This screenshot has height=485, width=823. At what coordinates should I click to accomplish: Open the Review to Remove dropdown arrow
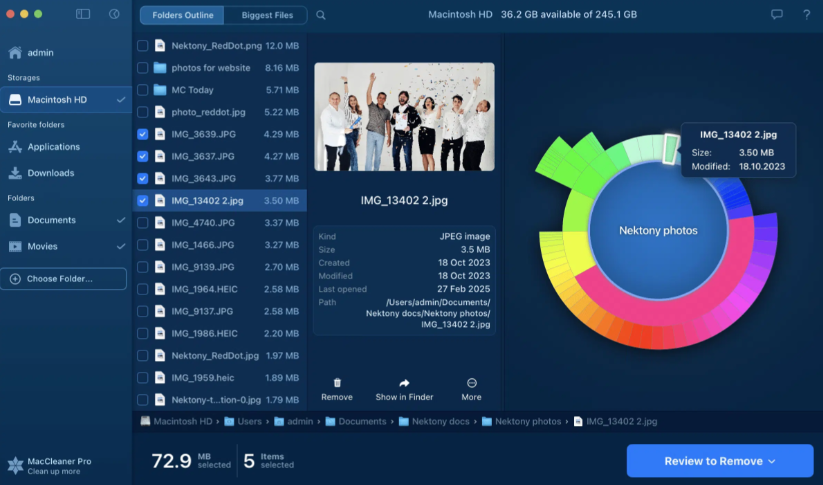coord(772,461)
